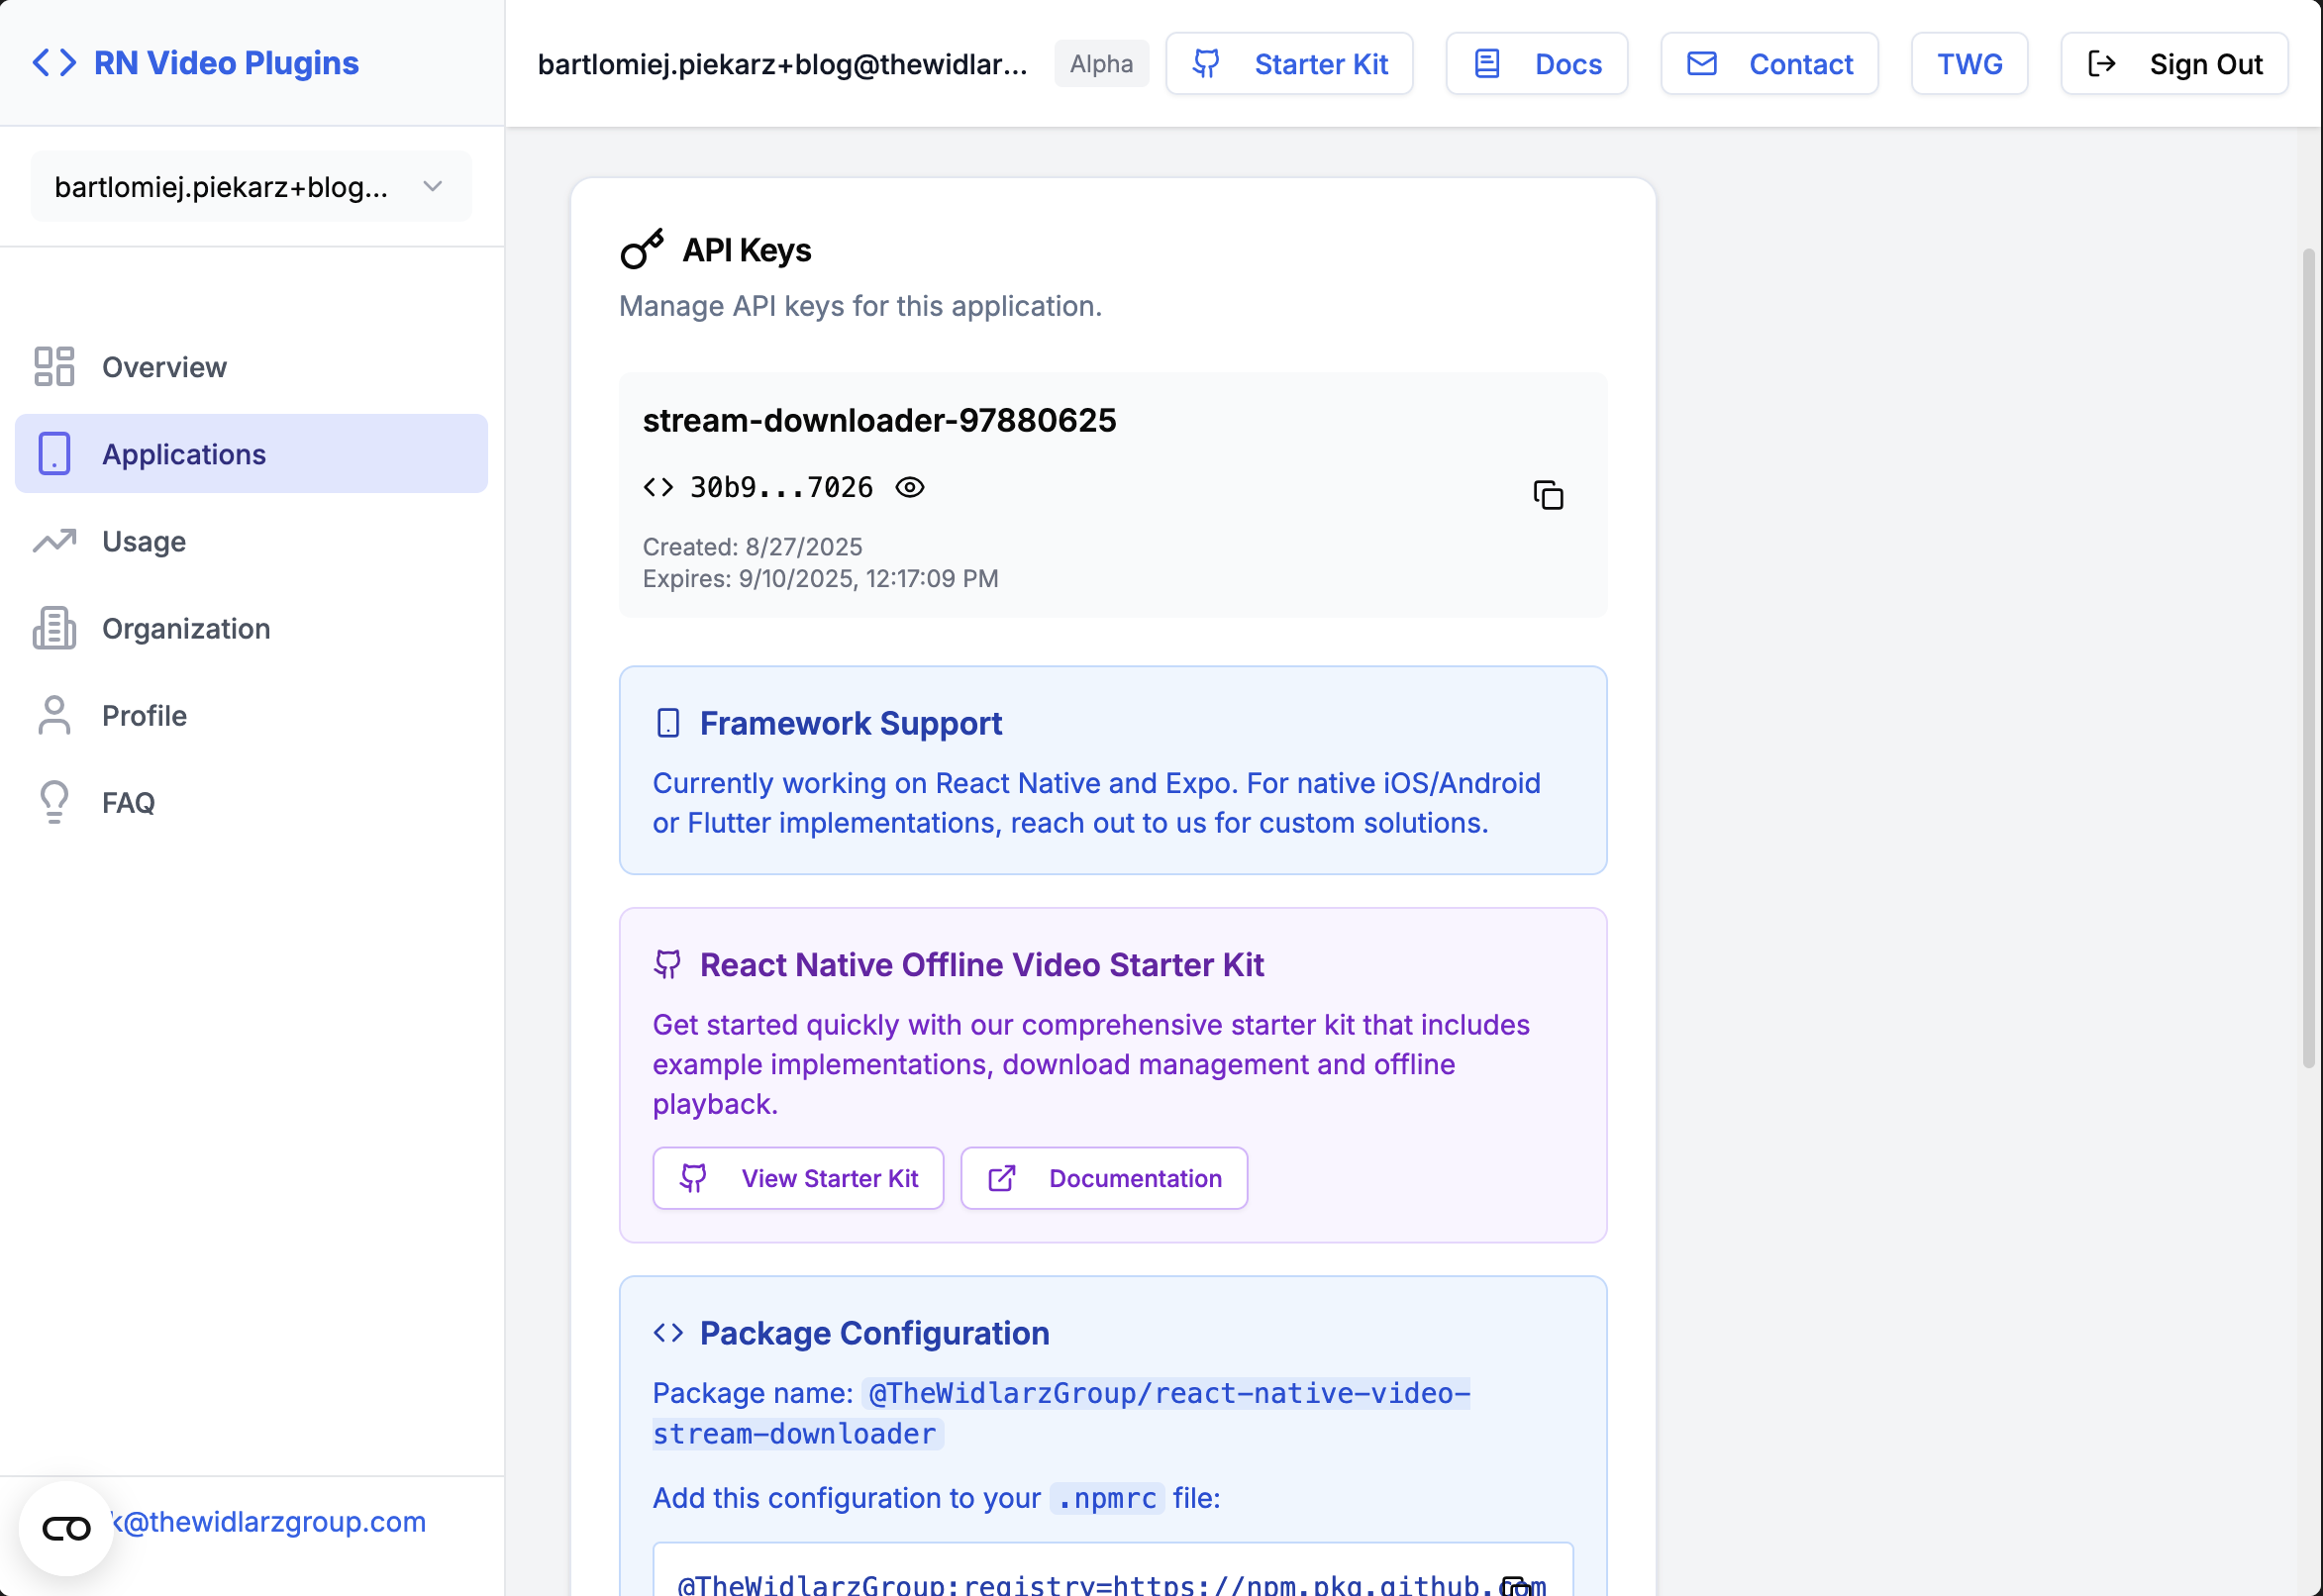Click the GitHub icon in View Starter Kit

click(x=693, y=1178)
